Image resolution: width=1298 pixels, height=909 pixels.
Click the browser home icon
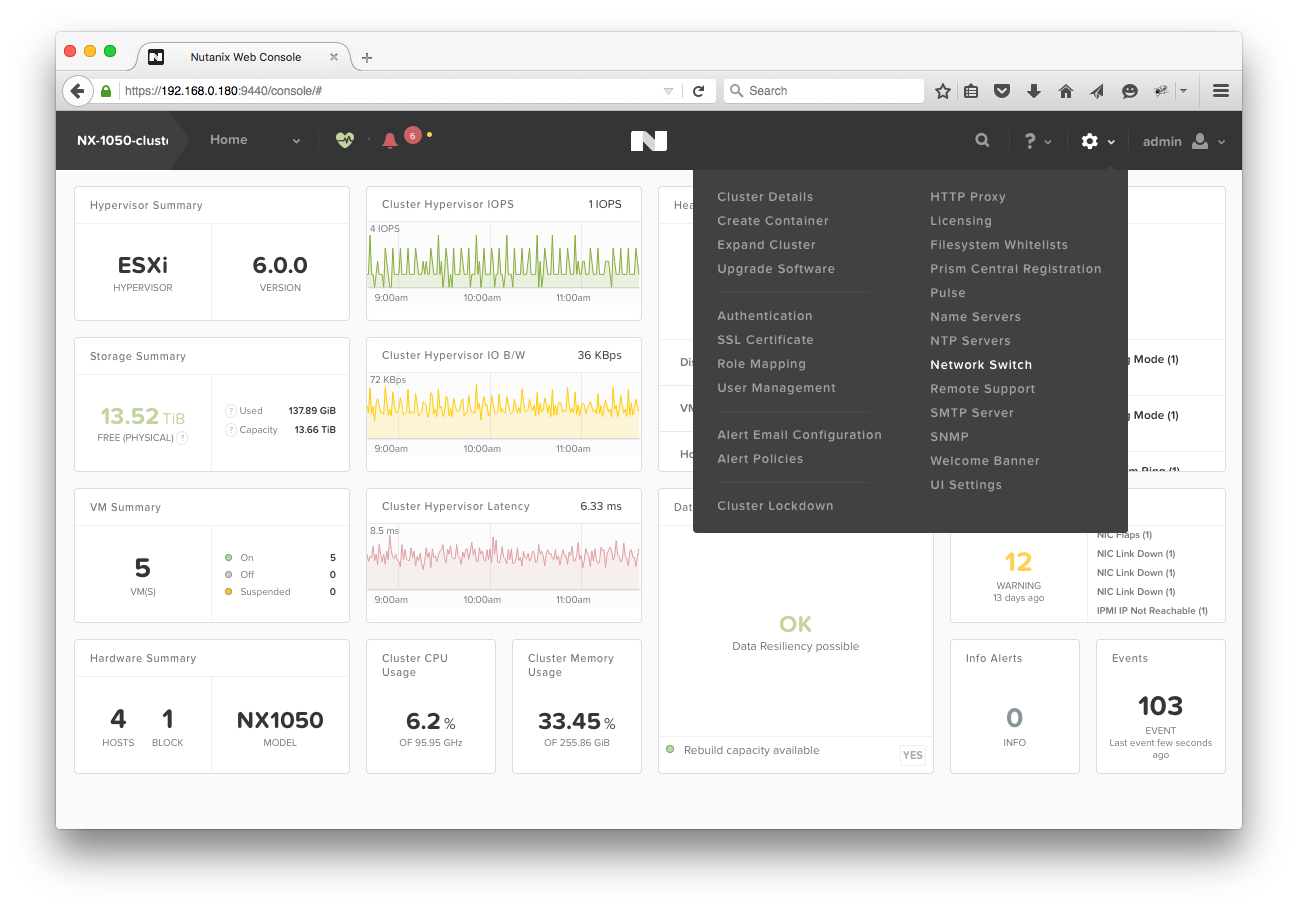coord(1066,91)
